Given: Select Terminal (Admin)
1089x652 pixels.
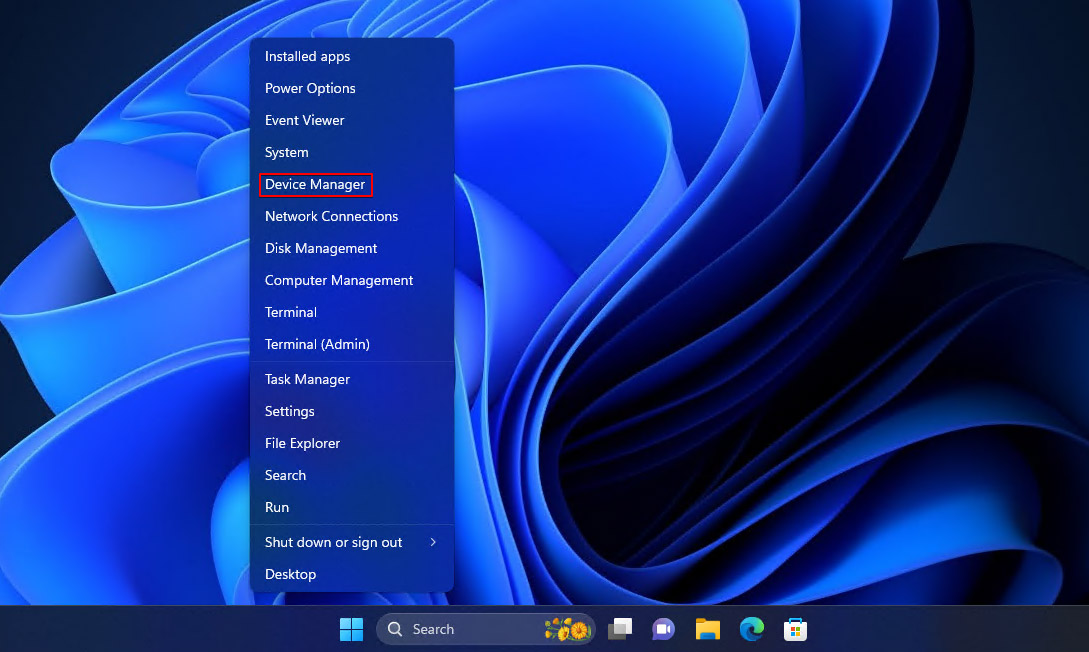Looking at the screenshot, I should [317, 344].
